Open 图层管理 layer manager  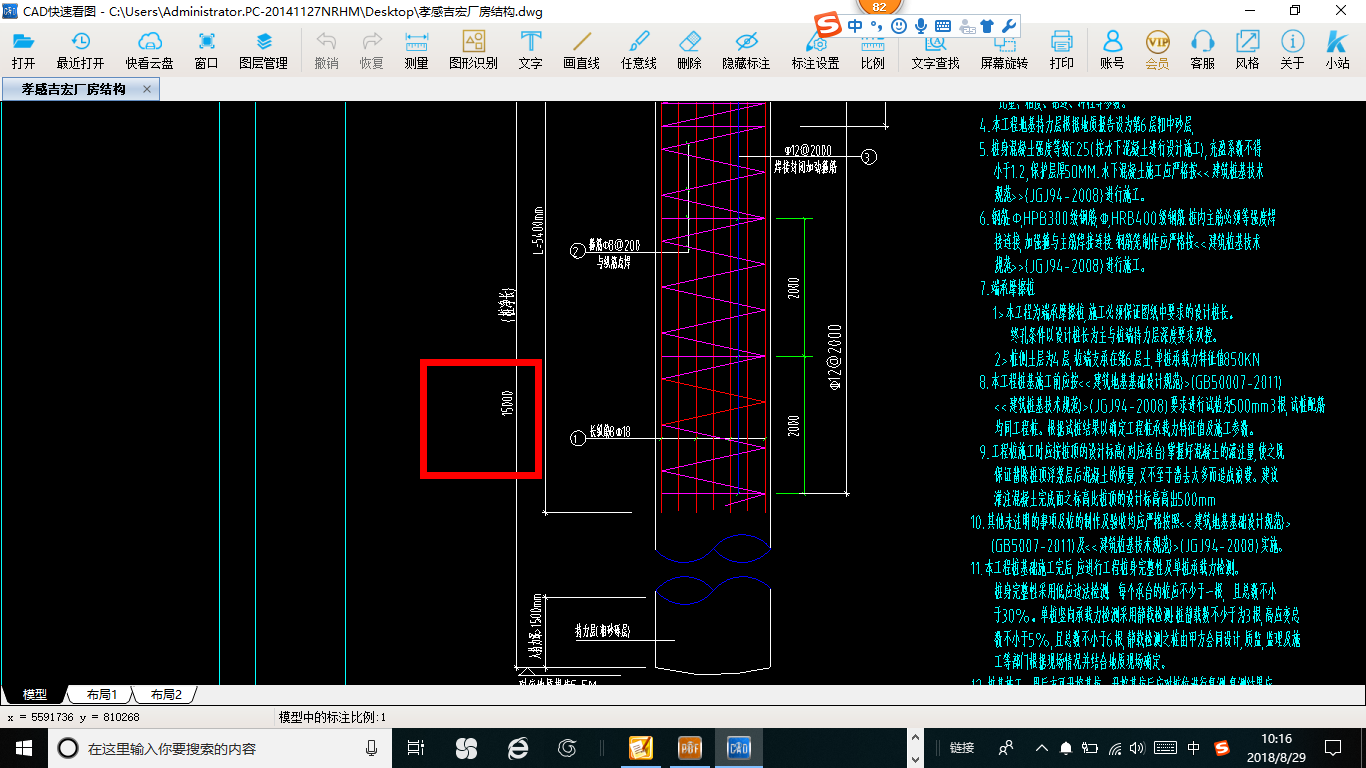click(x=263, y=50)
